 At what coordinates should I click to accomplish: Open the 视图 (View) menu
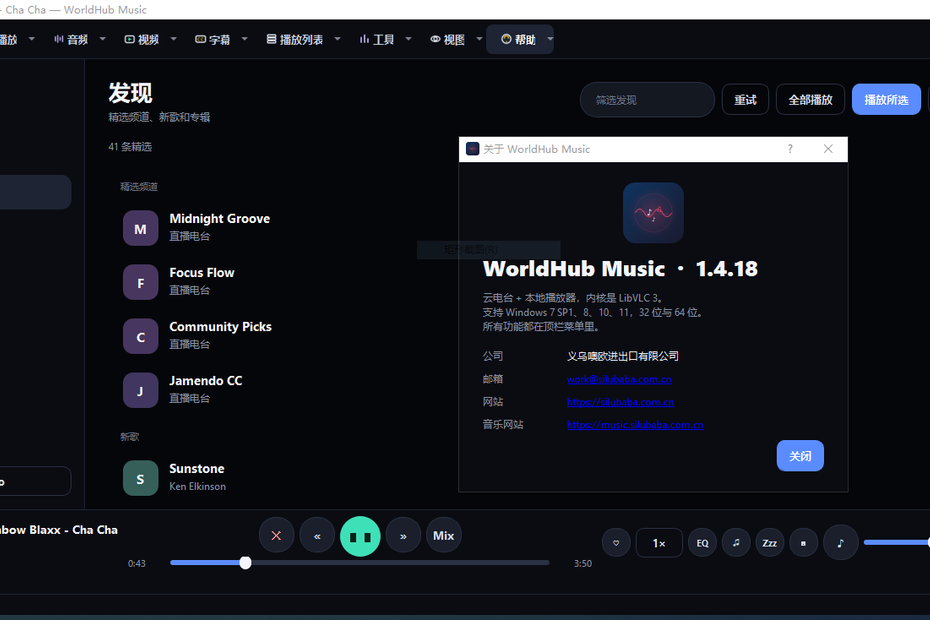coord(447,40)
